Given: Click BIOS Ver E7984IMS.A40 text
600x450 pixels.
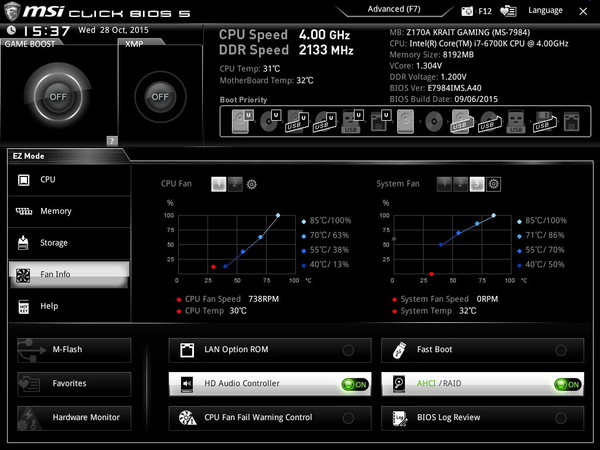Looking at the screenshot, I should click(435, 88).
